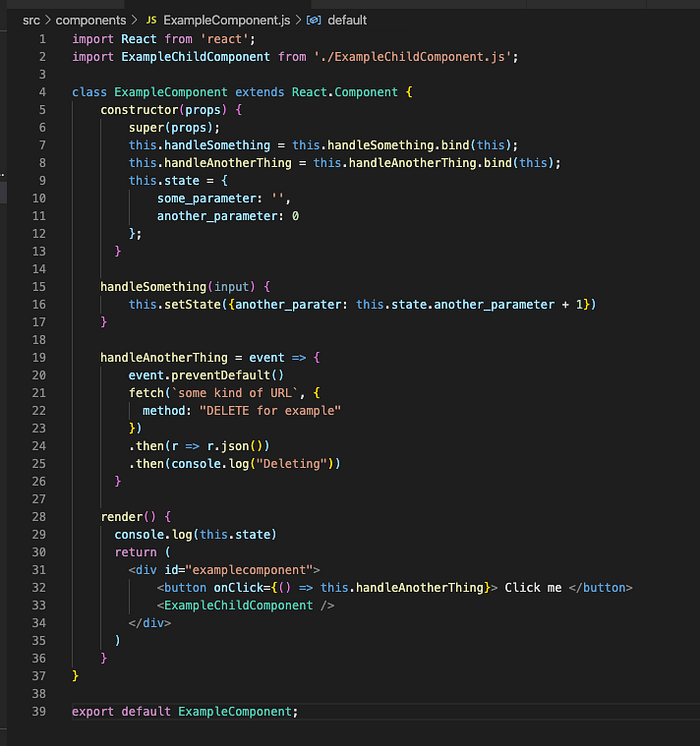
Task: Click 'React.Component' in class declaration
Action: (345, 92)
